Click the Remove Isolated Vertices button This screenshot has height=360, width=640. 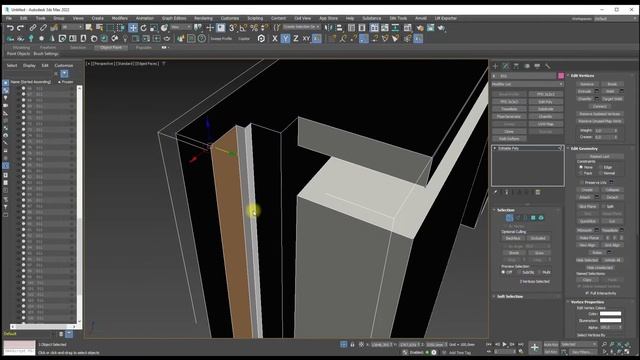pos(600,114)
